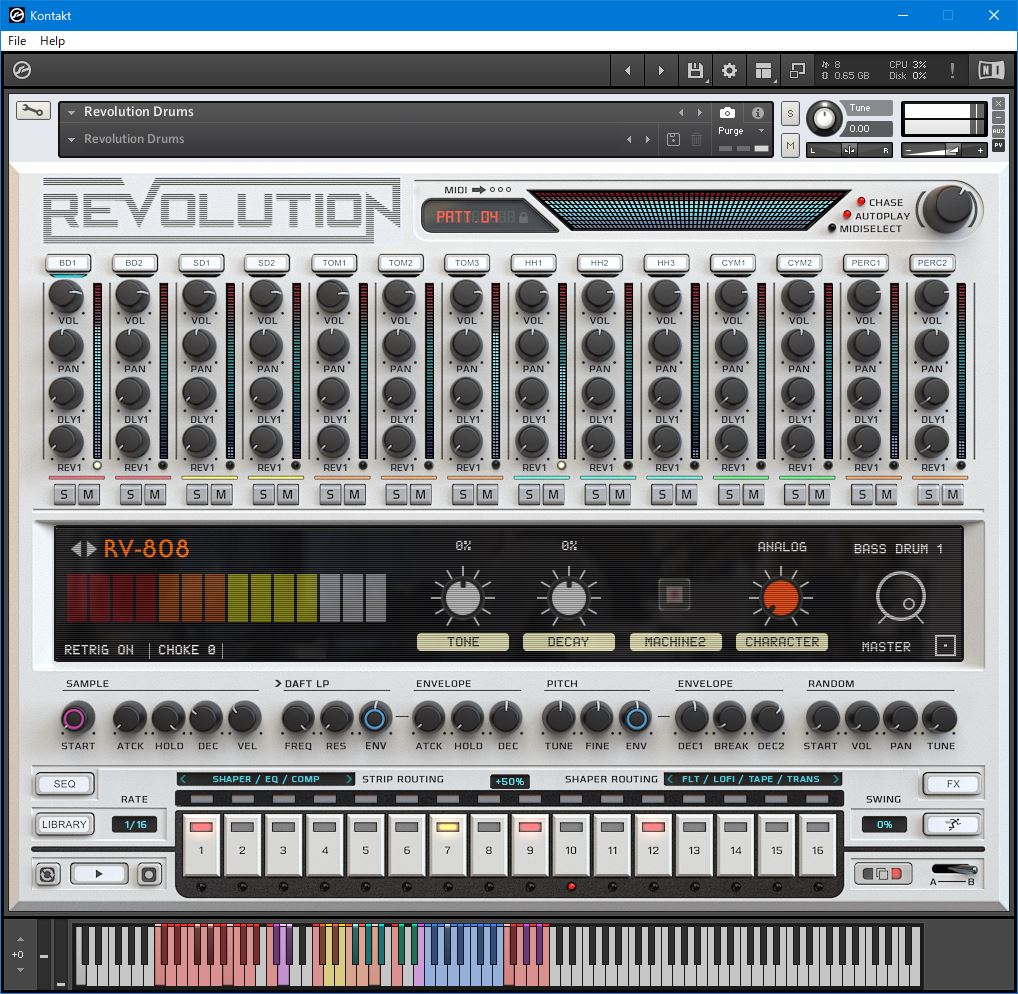Click the instrument volume slider in header
The width and height of the screenshot is (1018, 994).
pos(946,151)
